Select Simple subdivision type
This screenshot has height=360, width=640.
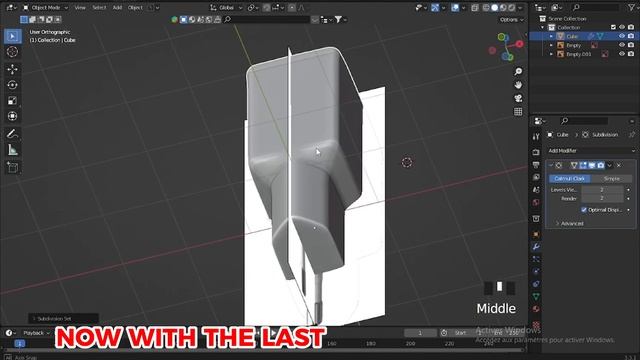[611, 178]
